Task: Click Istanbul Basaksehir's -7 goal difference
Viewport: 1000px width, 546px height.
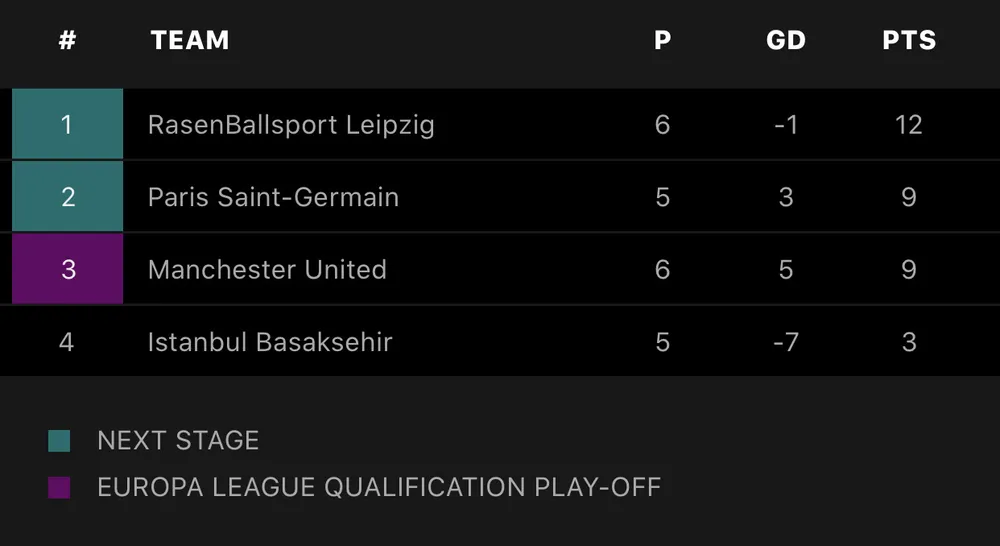Action: click(x=786, y=342)
